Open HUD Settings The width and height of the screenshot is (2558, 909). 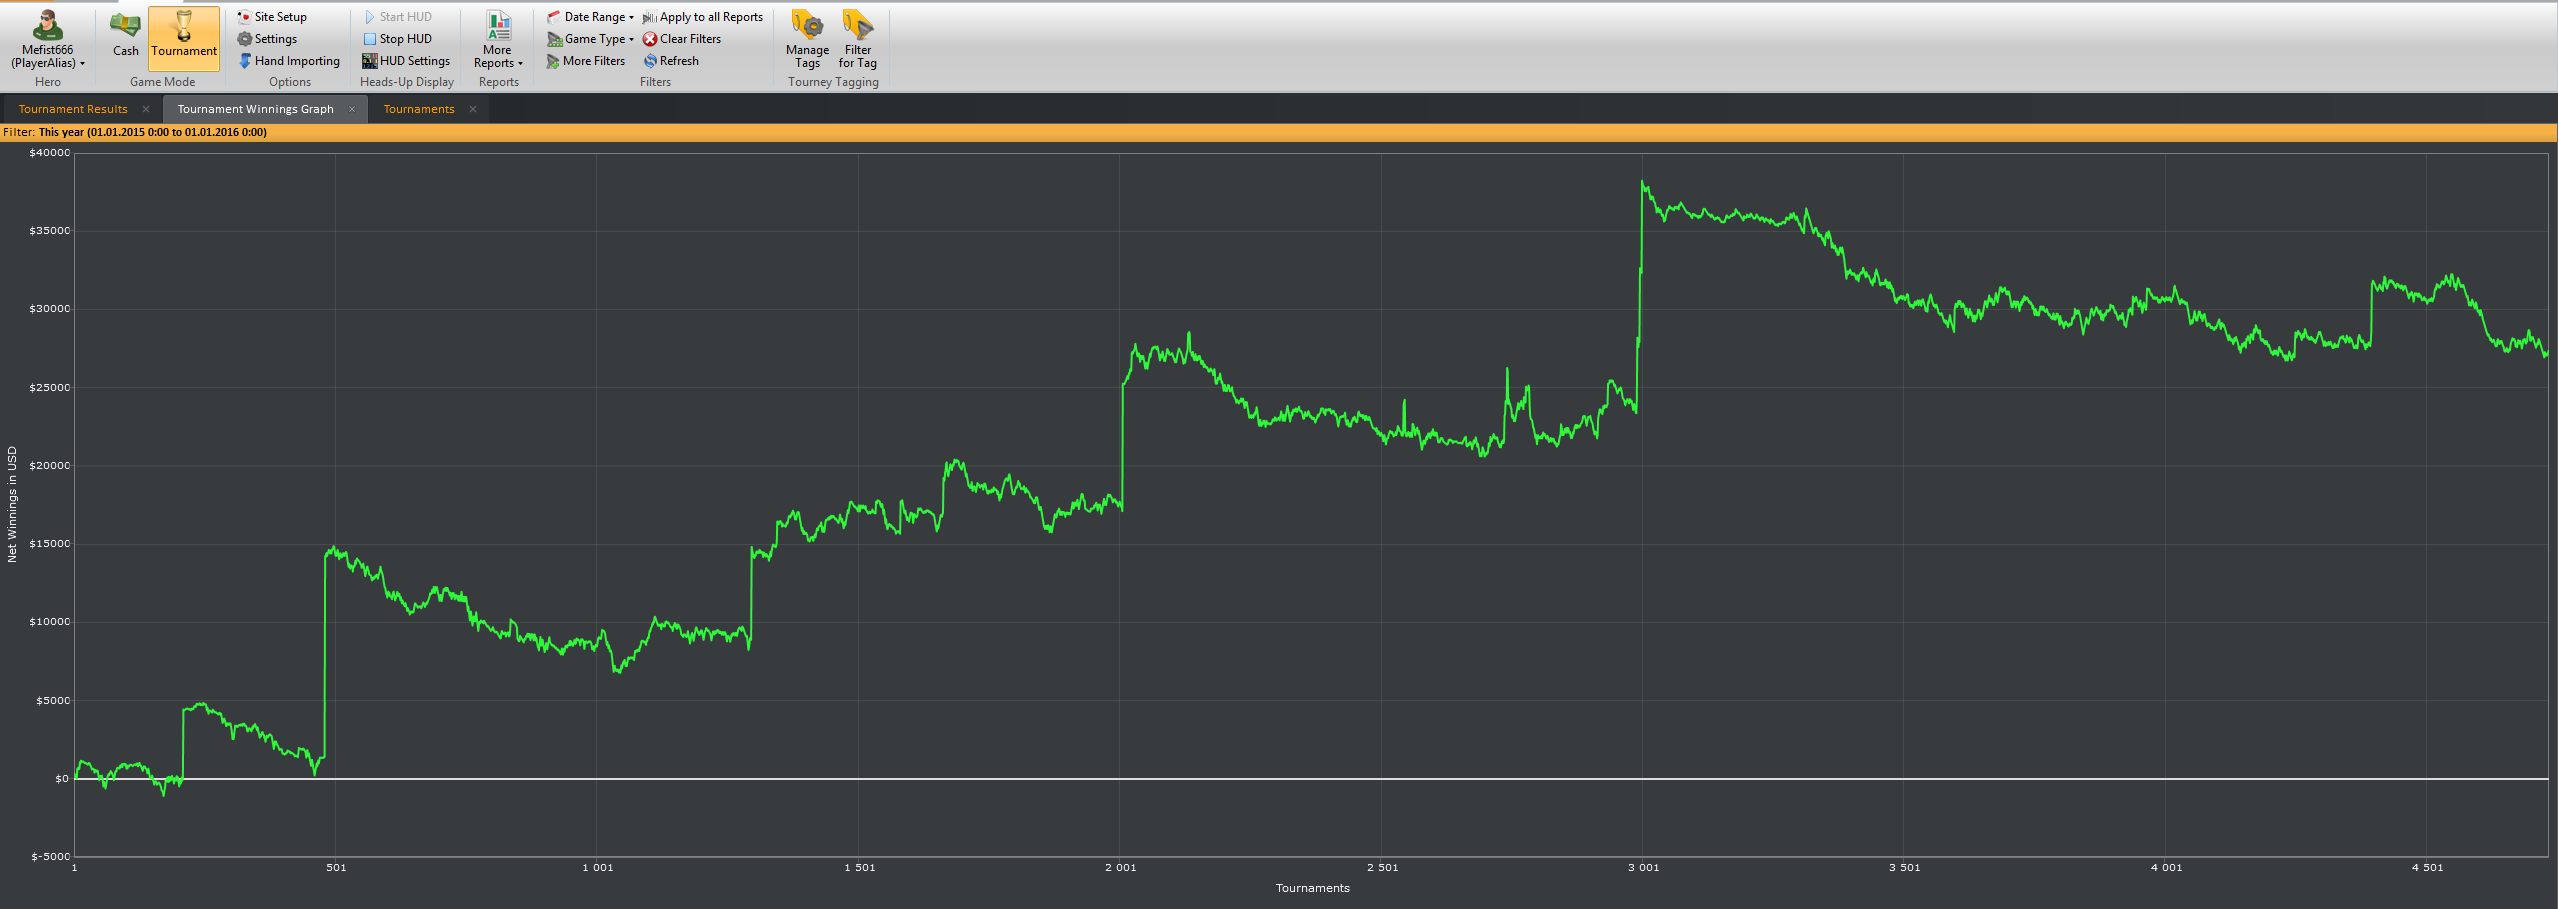[406, 61]
